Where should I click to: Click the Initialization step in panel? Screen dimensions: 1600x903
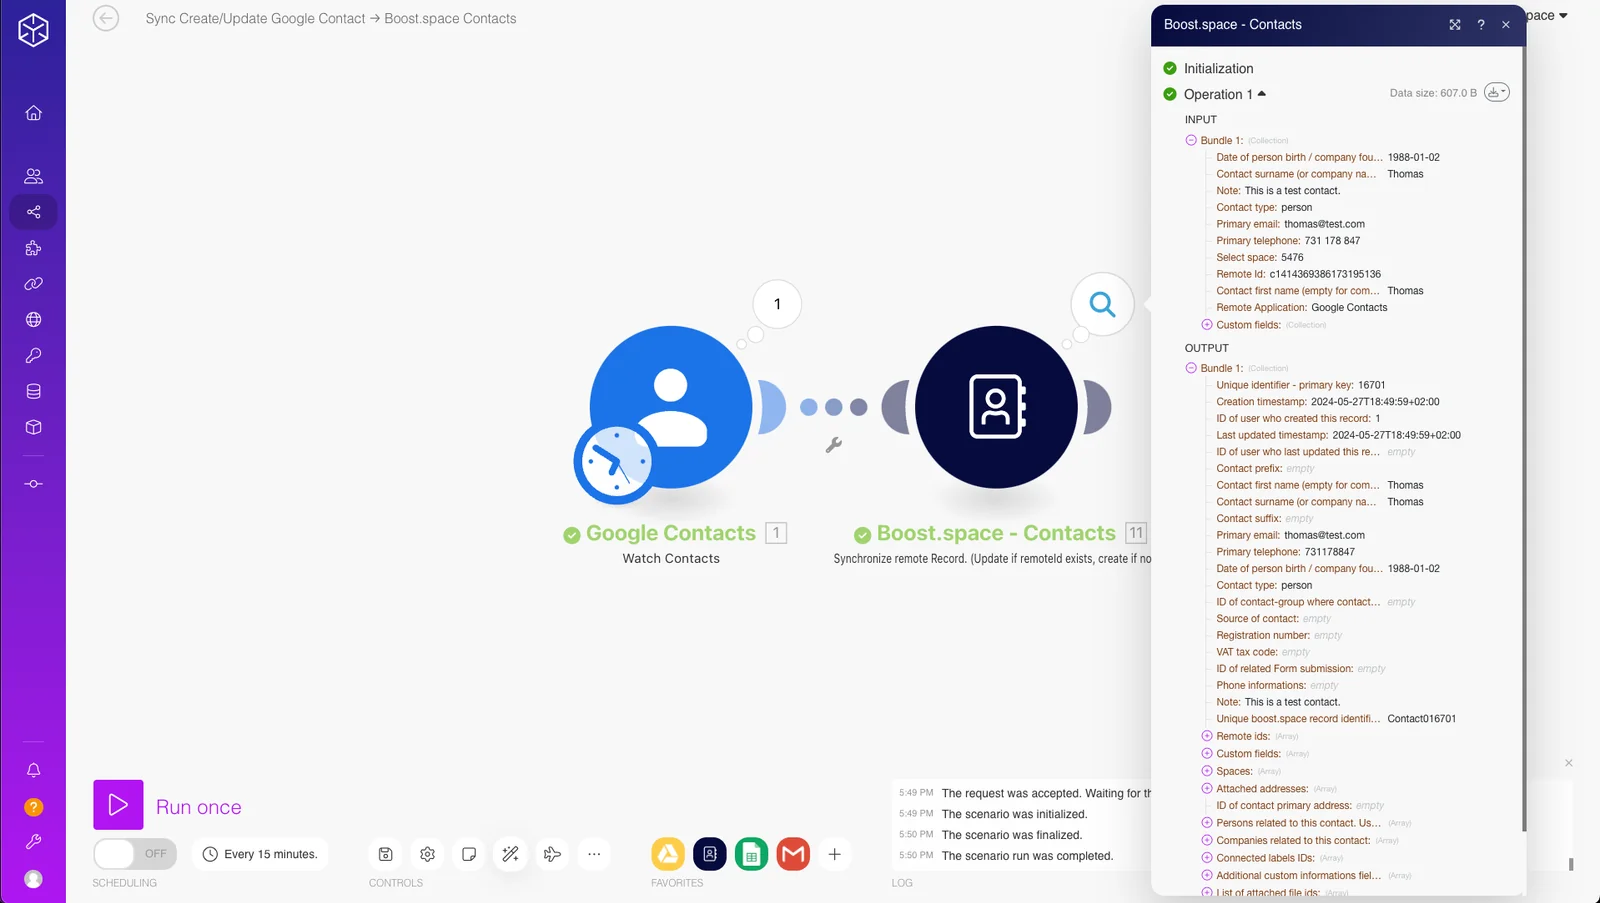click(1218, 68)
